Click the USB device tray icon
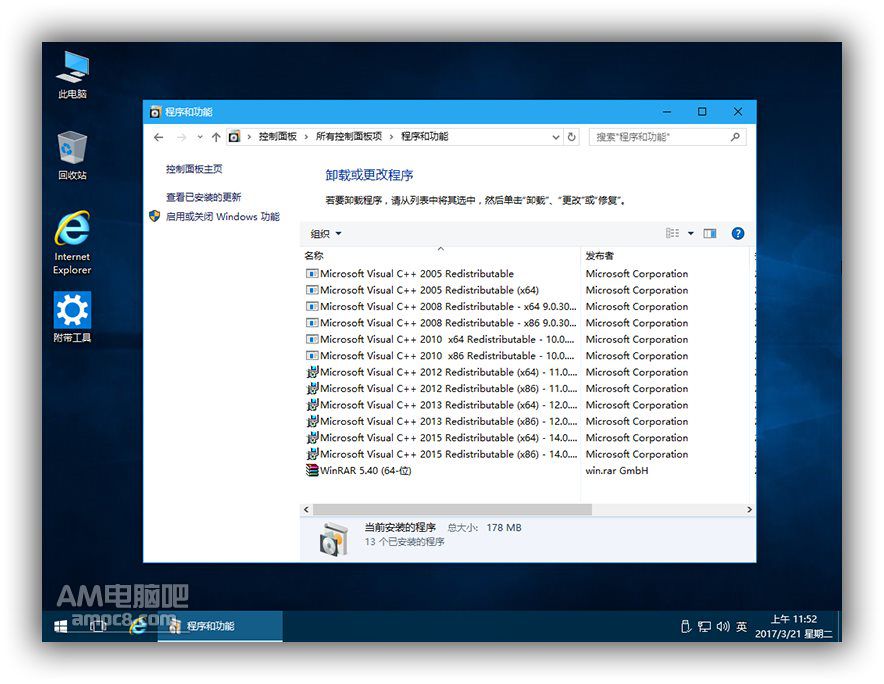 point(686,626)
